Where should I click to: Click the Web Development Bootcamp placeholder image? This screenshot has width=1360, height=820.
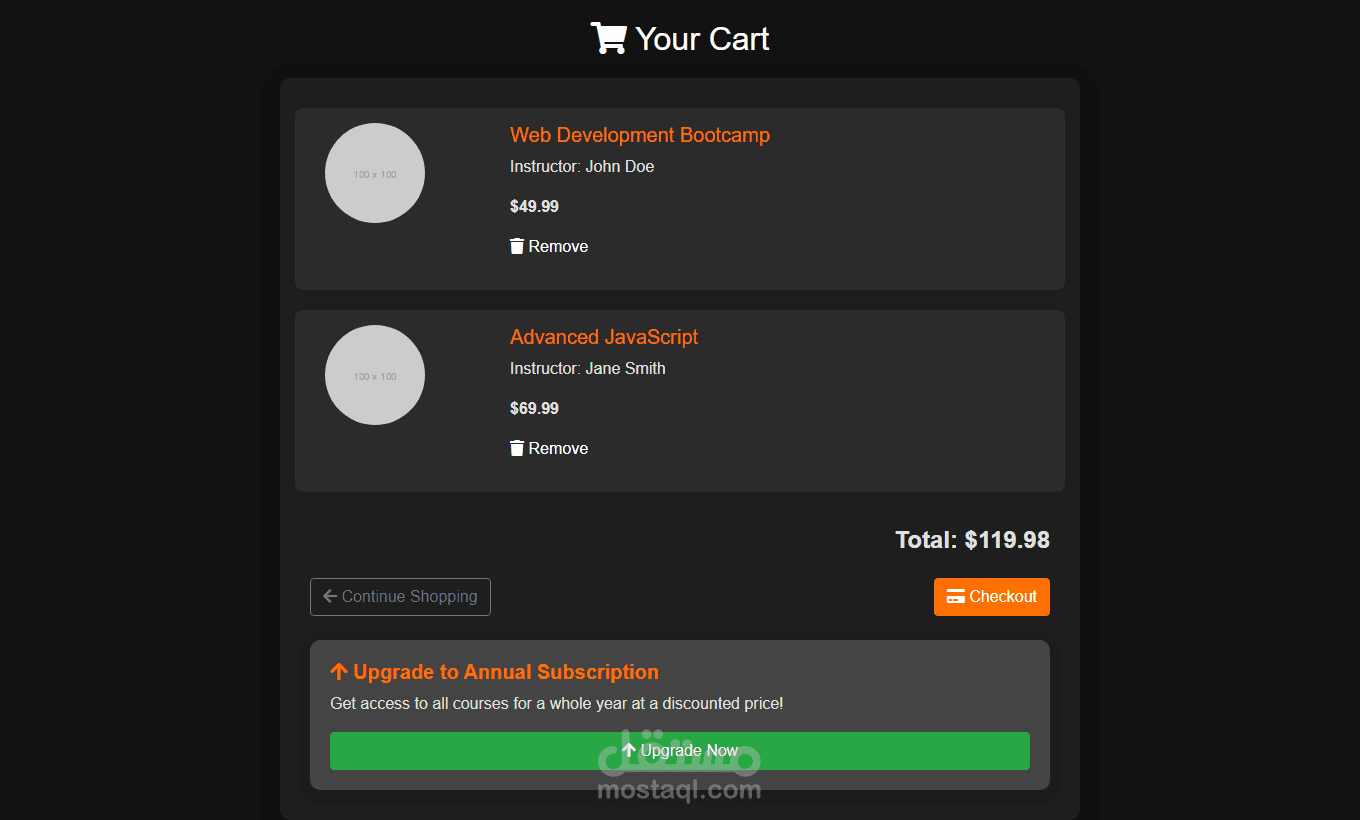click(x=374, y=172)
